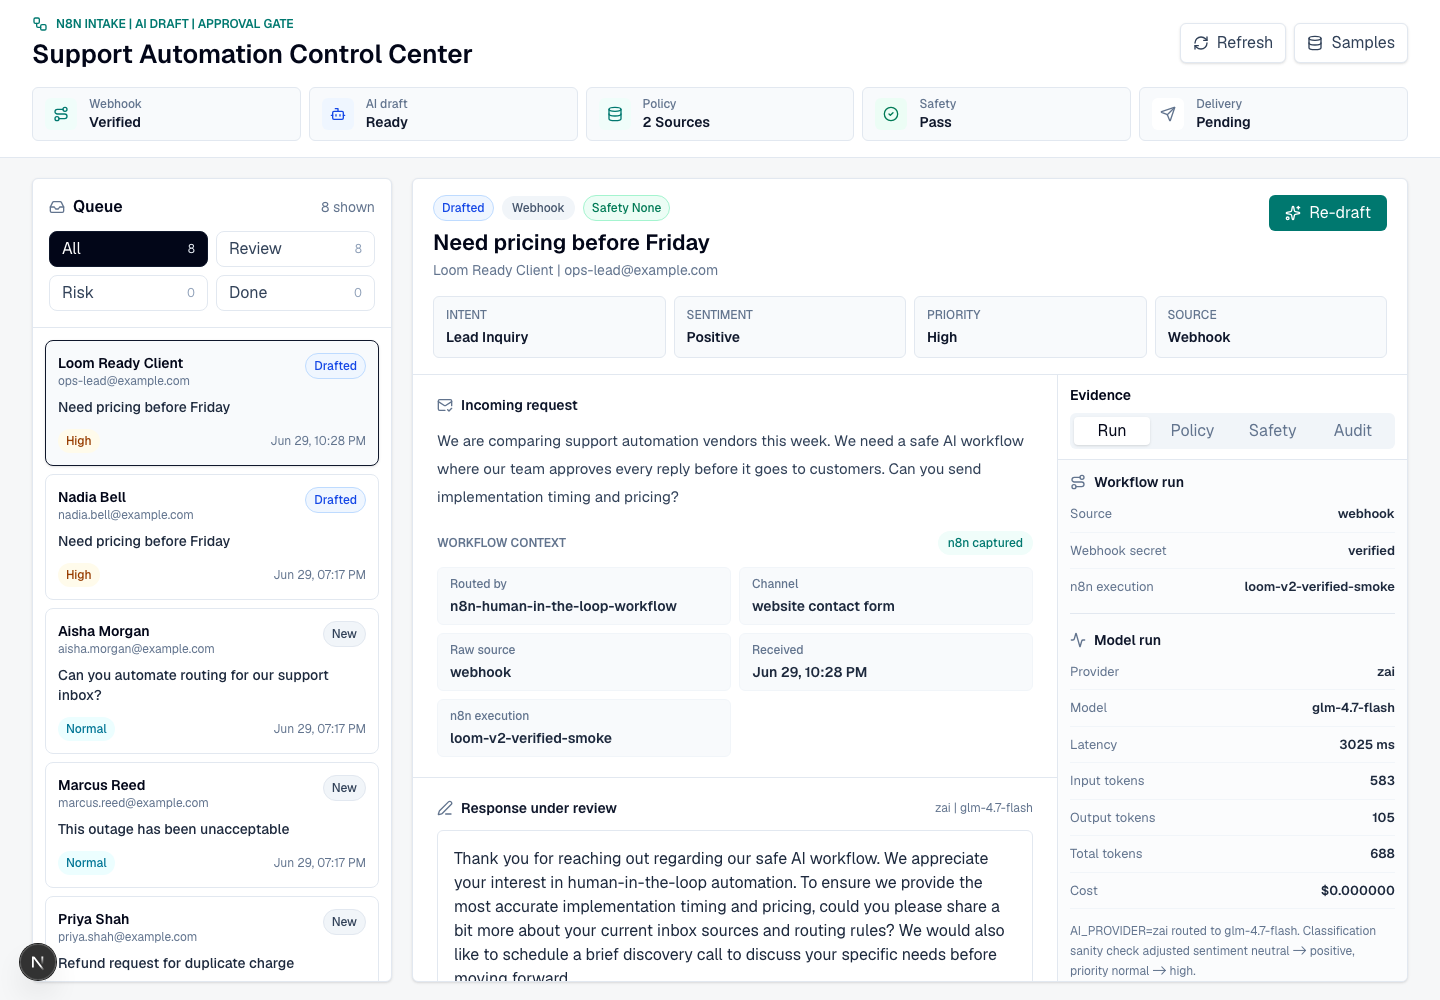
Task: Select the Risk queue filter
Action: pyautogui.click(x=128, y=293)
